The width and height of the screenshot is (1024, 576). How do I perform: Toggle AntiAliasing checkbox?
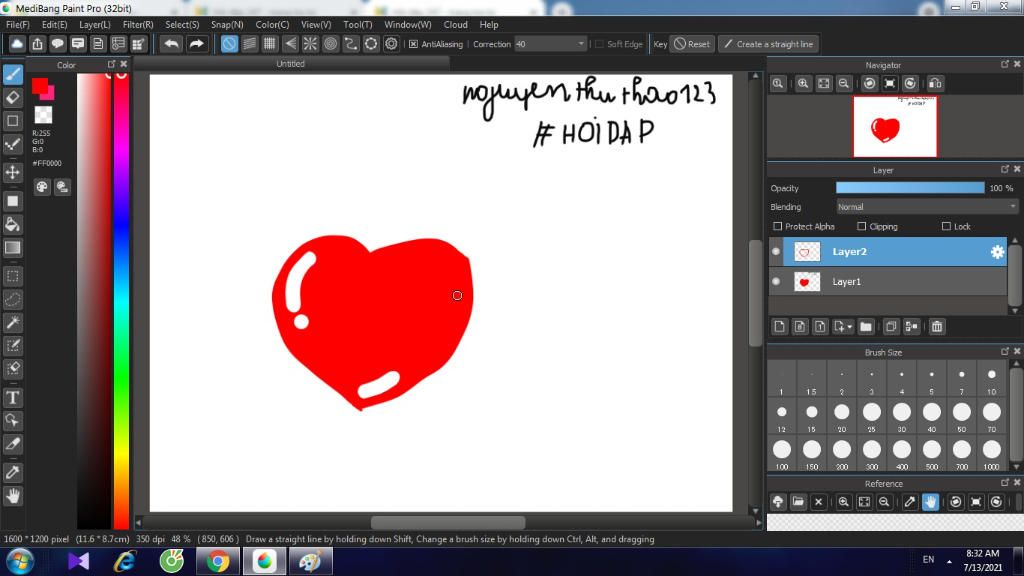coord(413,44)
